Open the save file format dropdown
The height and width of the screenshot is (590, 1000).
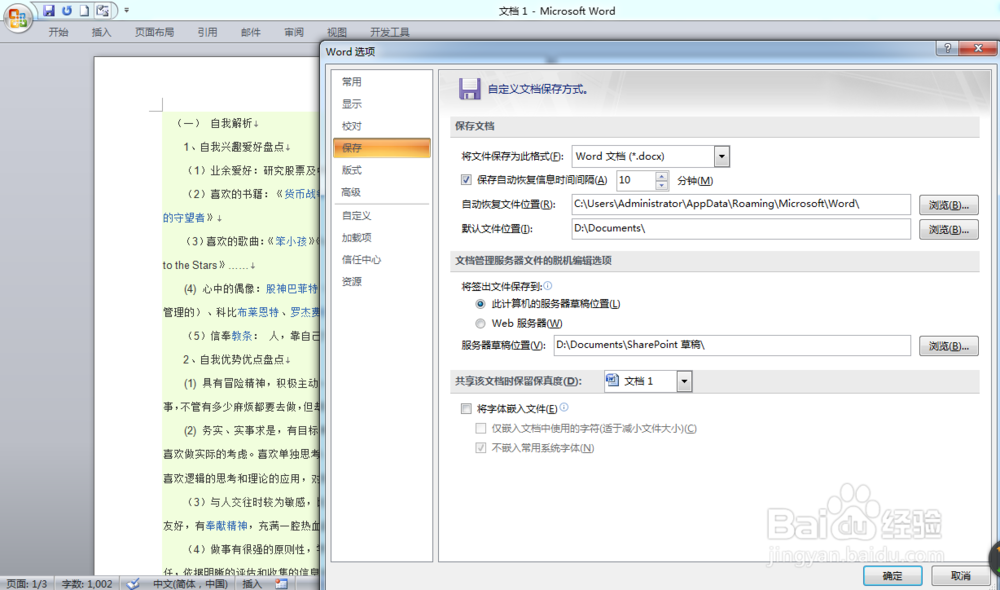721,156
